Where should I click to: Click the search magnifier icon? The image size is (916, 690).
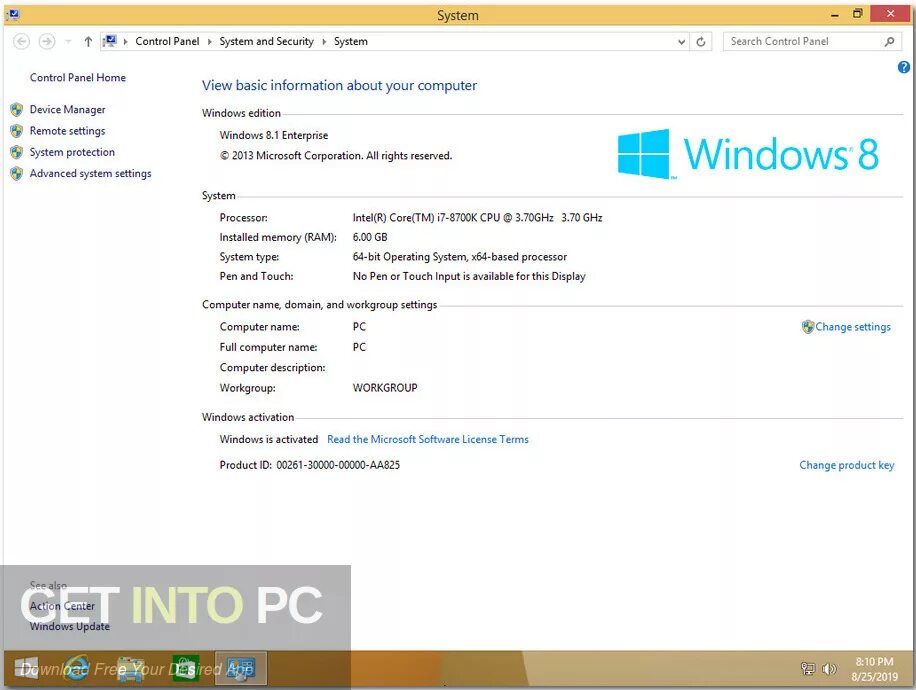(889, 41)
